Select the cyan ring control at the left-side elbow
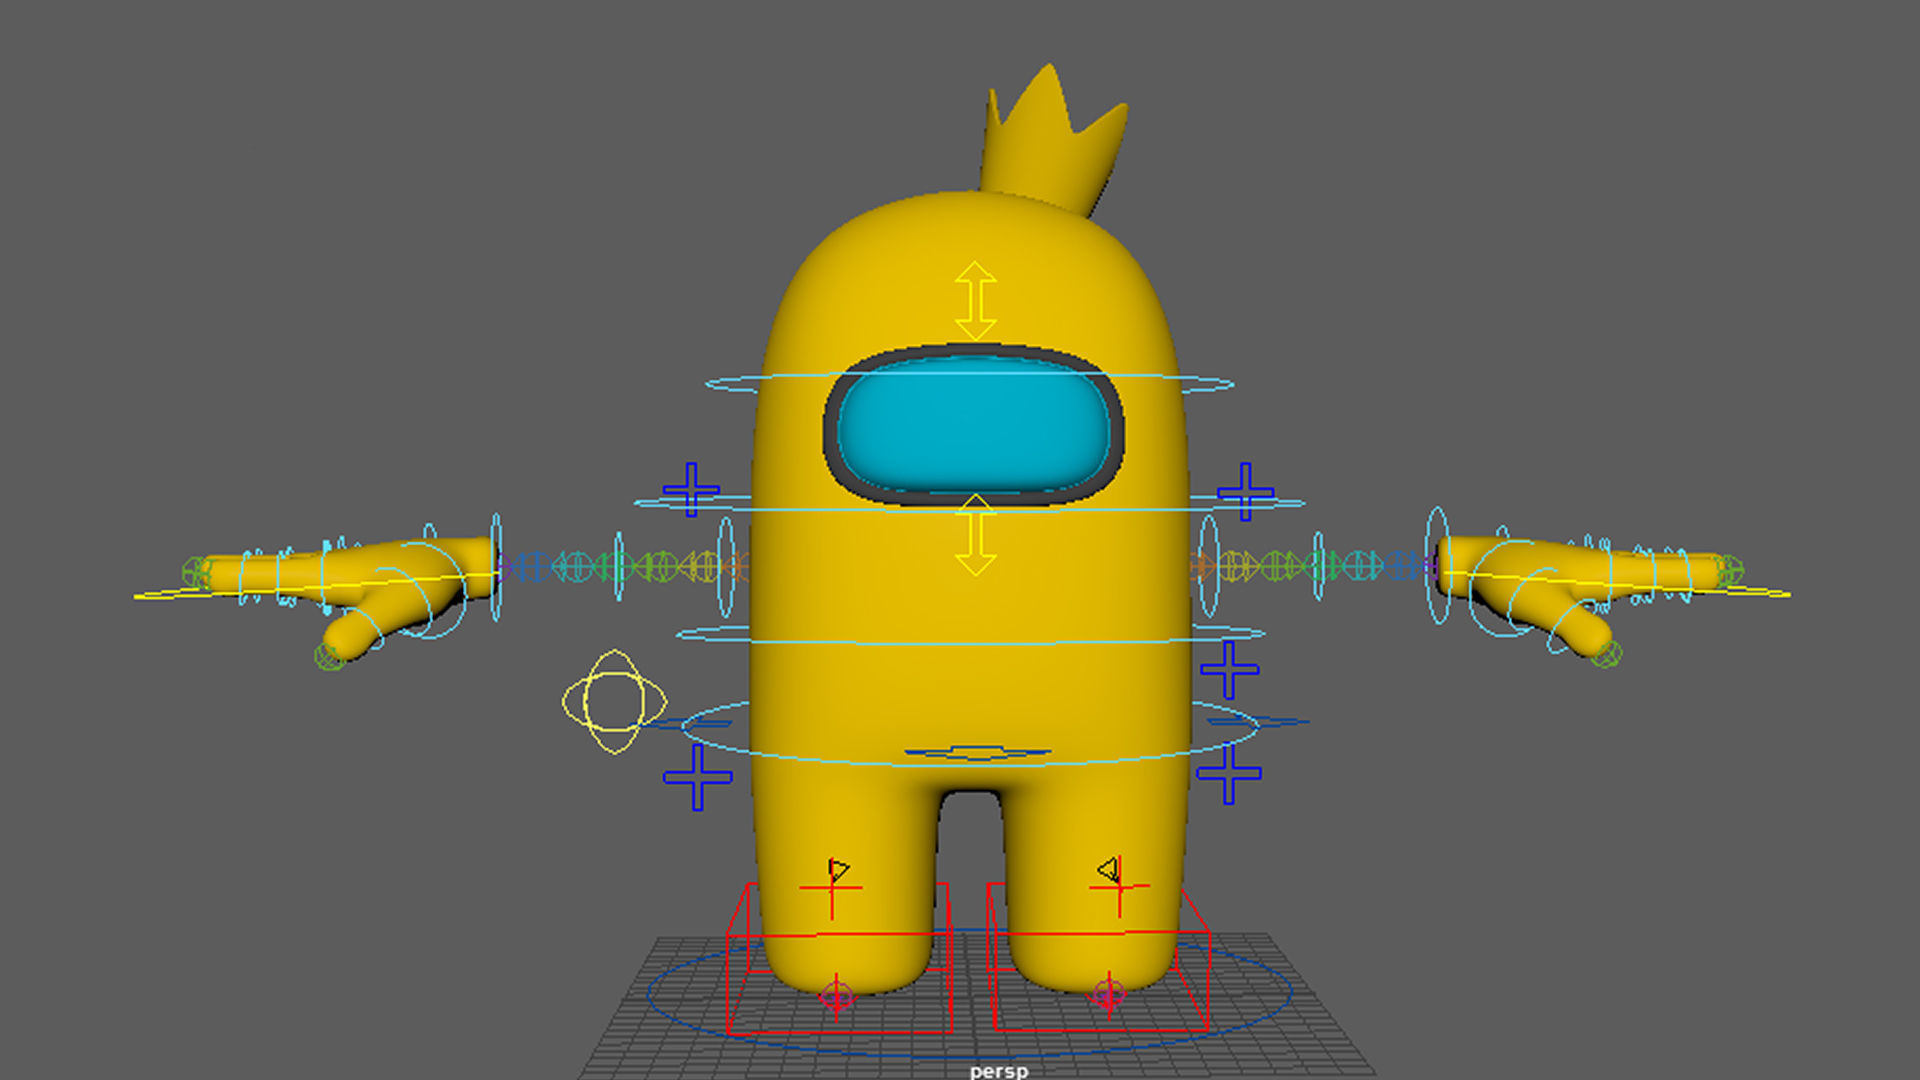1920x1080 pixels. tap(619, 566)
